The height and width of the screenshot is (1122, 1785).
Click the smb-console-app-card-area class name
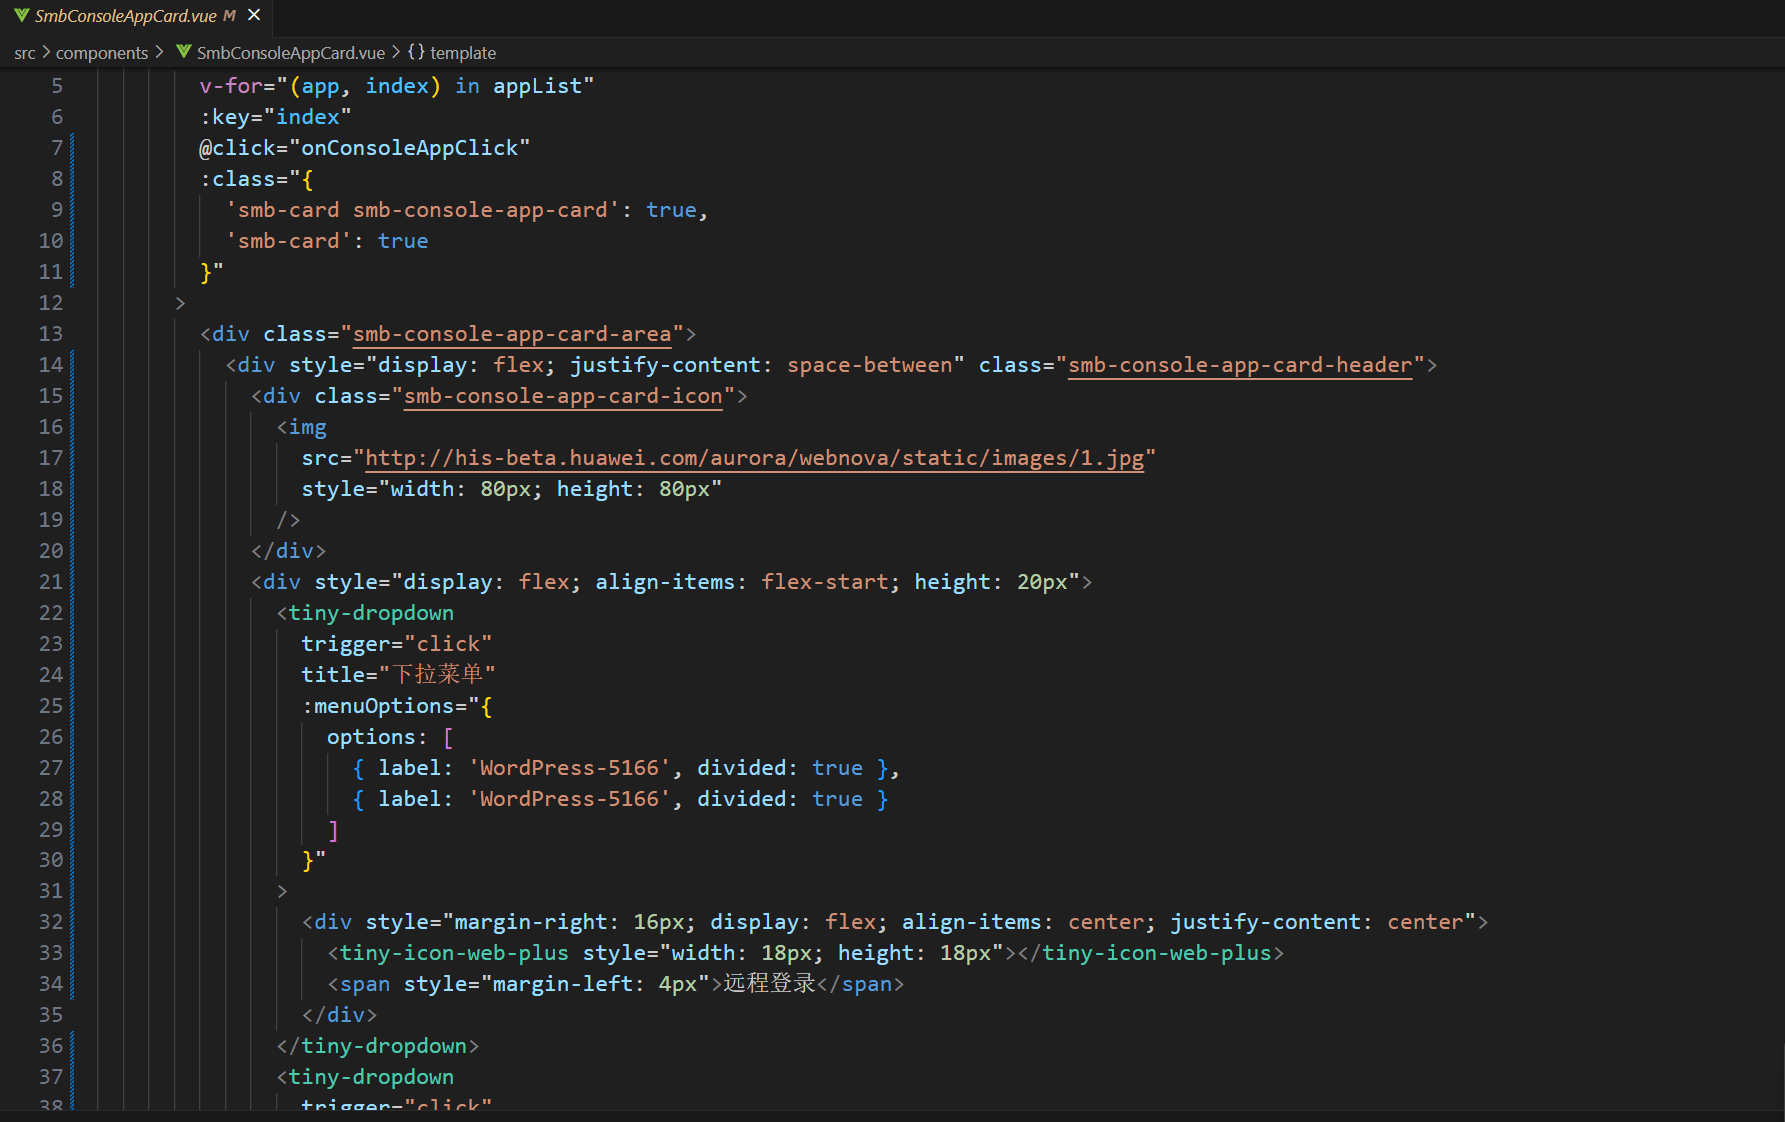coord(511,334)
